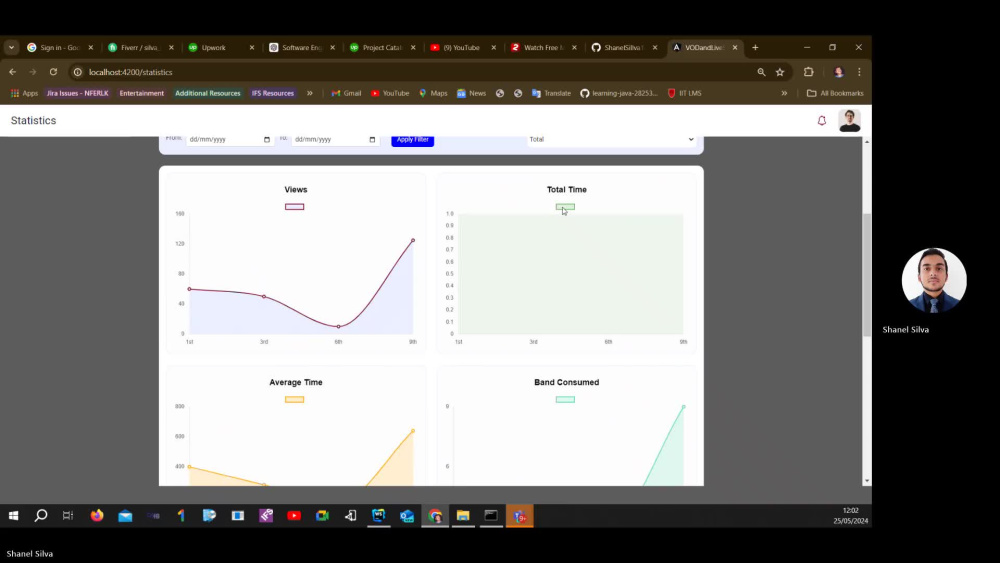Open the user profile avatar in Statistics header
Viewport: 1000px width, 563px height.
849,121
